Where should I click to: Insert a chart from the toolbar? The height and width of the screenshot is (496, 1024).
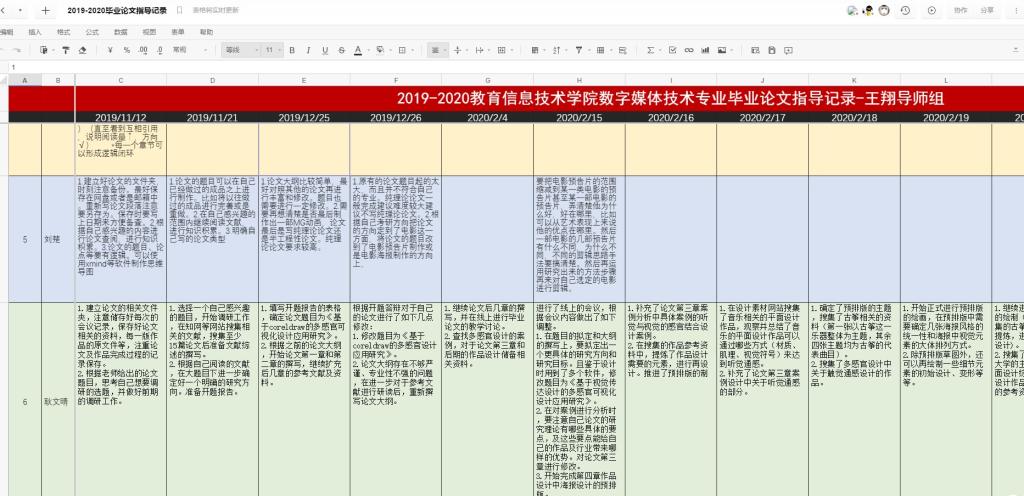[x=705, y=49]
